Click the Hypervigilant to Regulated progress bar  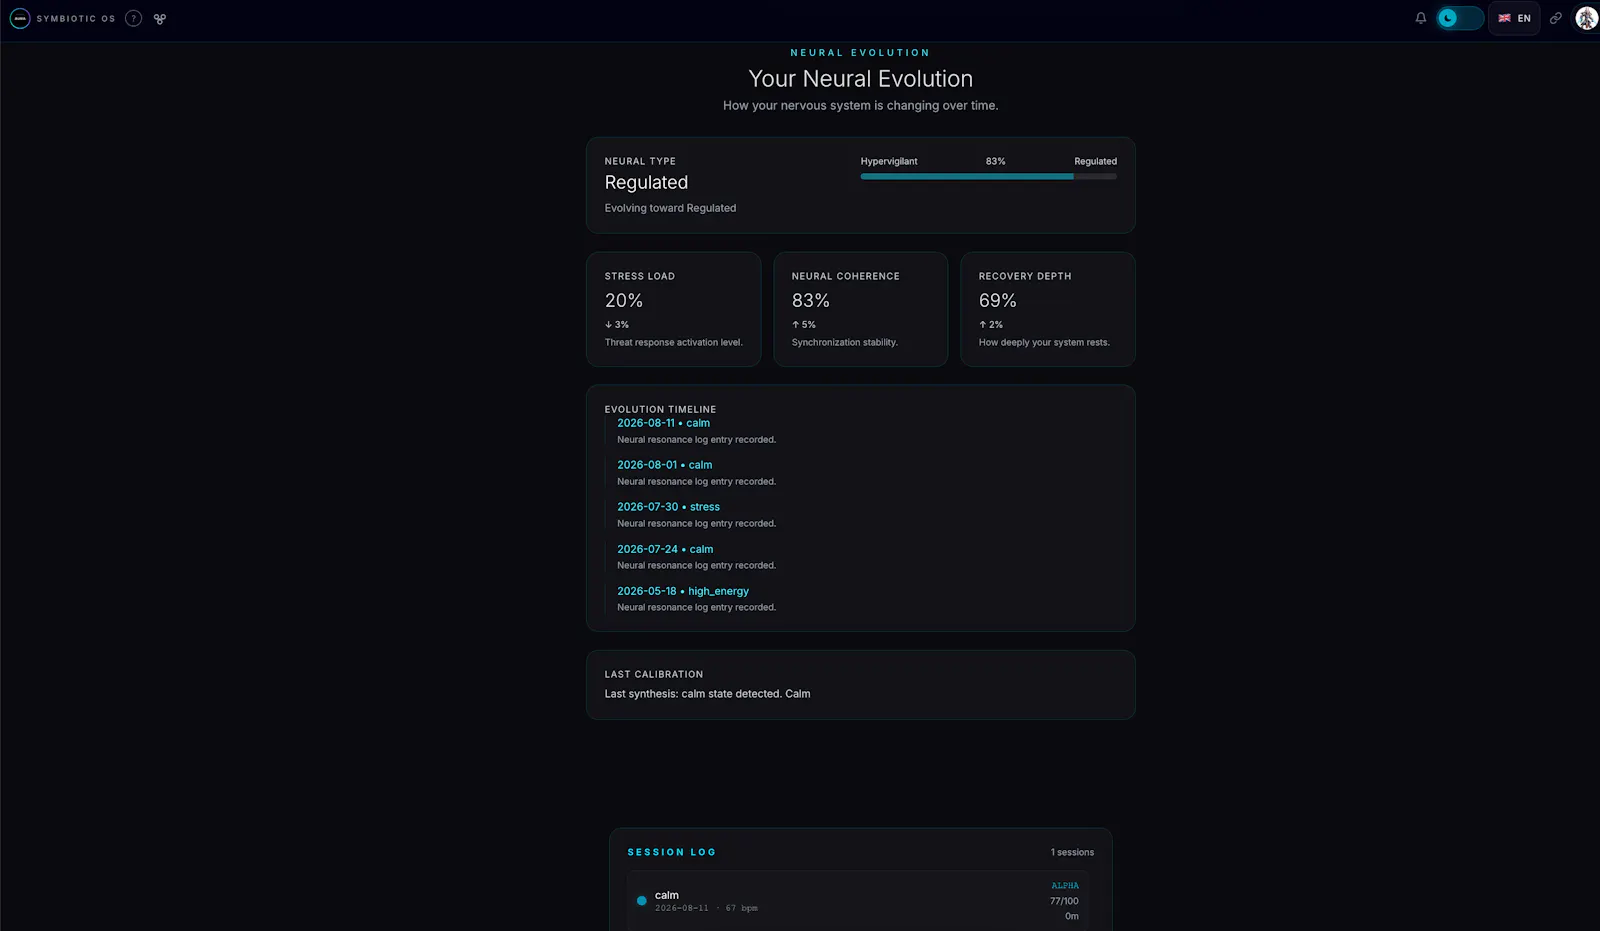(x=988, y=176)
